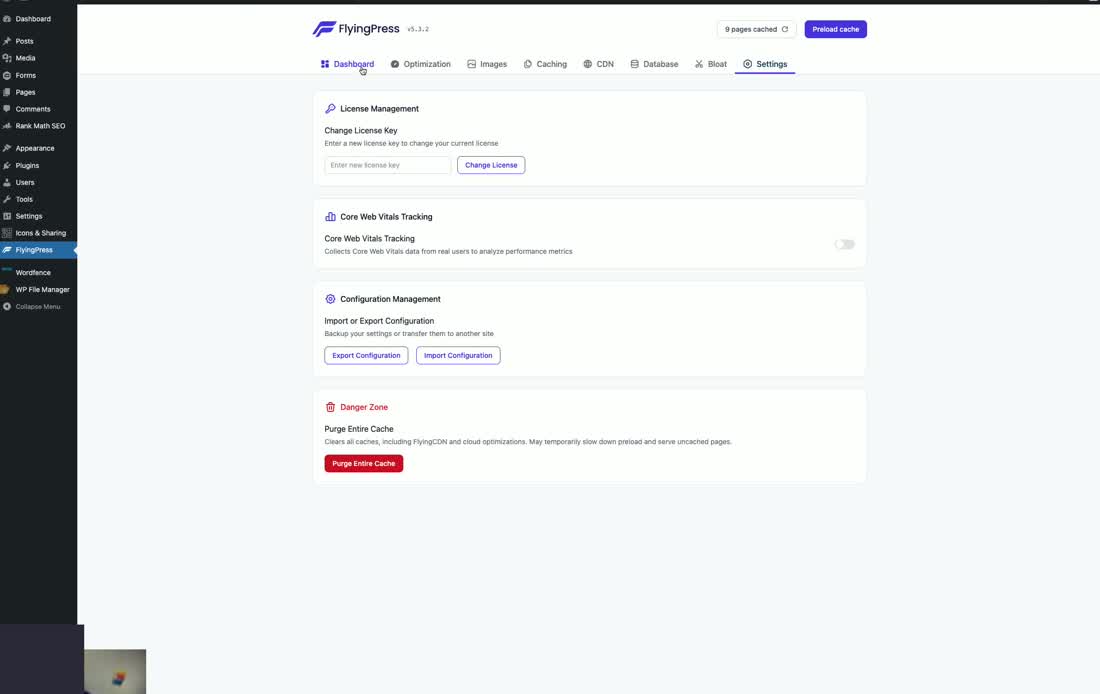The height and width of the screenshot is (694, 1100).
Task: Click the Database tab cylinder icon
Action: (634, 64)
